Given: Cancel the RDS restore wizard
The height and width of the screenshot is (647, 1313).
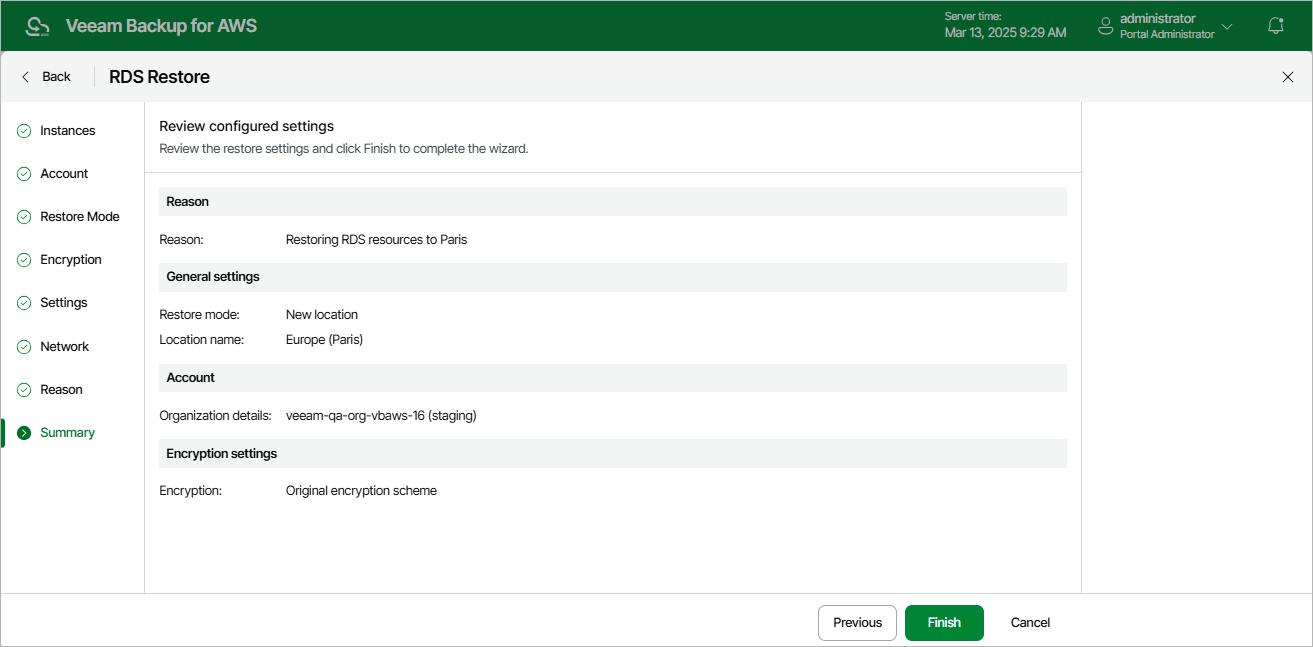Looking at the screenshot, I should click(1030, 622).
